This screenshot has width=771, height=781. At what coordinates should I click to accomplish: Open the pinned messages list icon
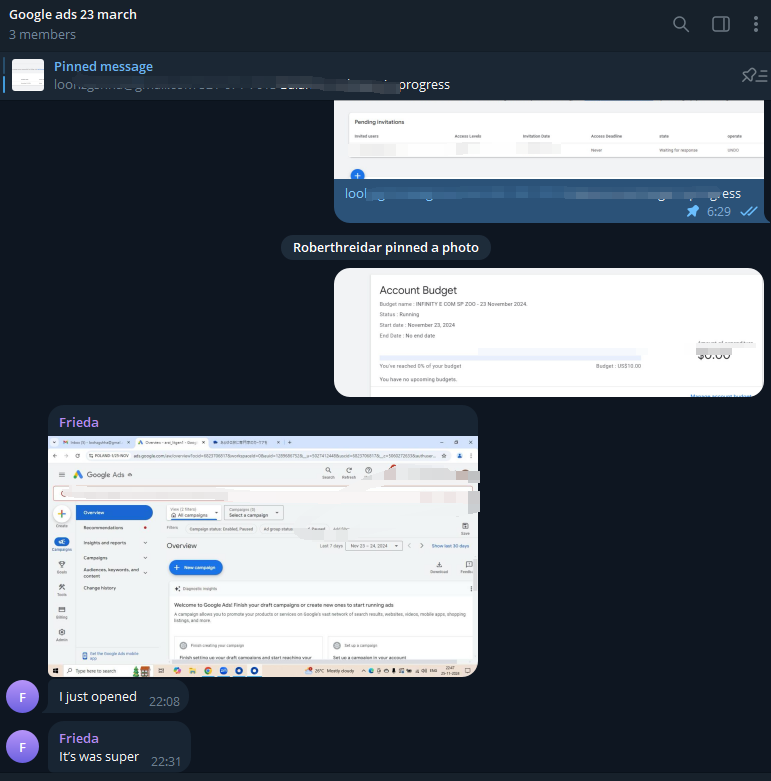tap(754, 75)
